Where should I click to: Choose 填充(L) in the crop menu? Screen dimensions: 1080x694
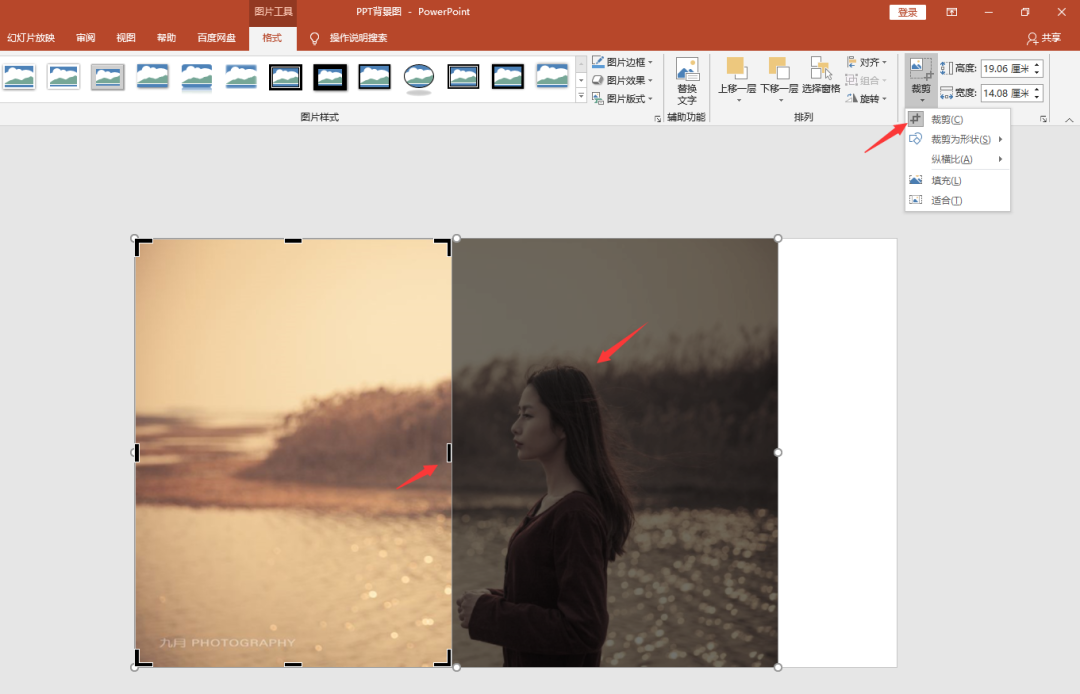[x=946, y=181]
